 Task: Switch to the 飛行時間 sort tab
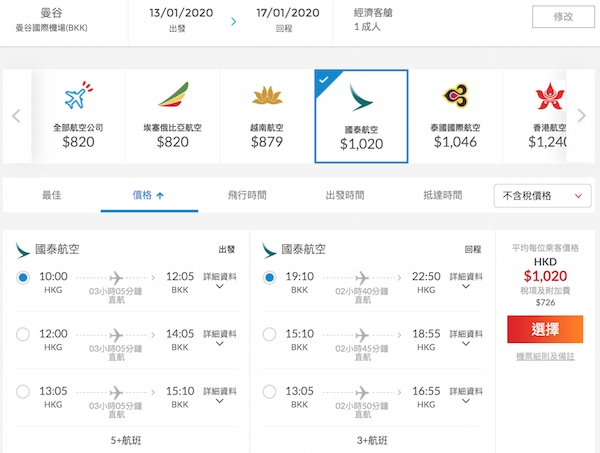[247, 195]
